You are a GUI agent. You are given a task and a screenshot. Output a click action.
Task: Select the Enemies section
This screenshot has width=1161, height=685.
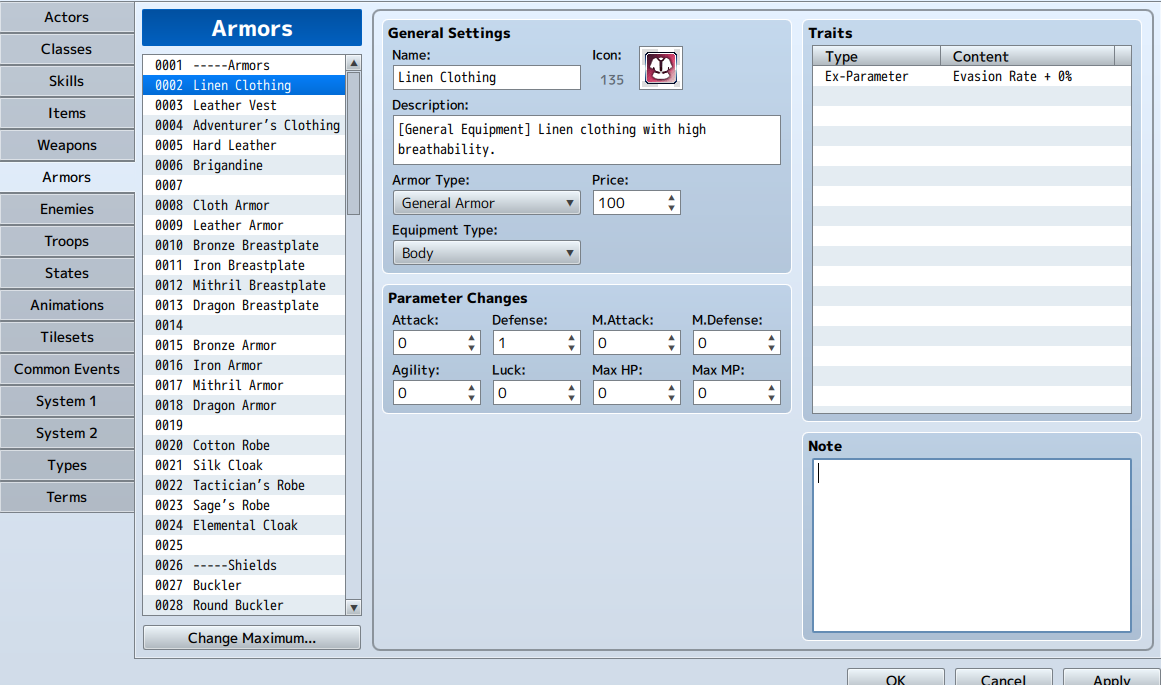(67, 209)
